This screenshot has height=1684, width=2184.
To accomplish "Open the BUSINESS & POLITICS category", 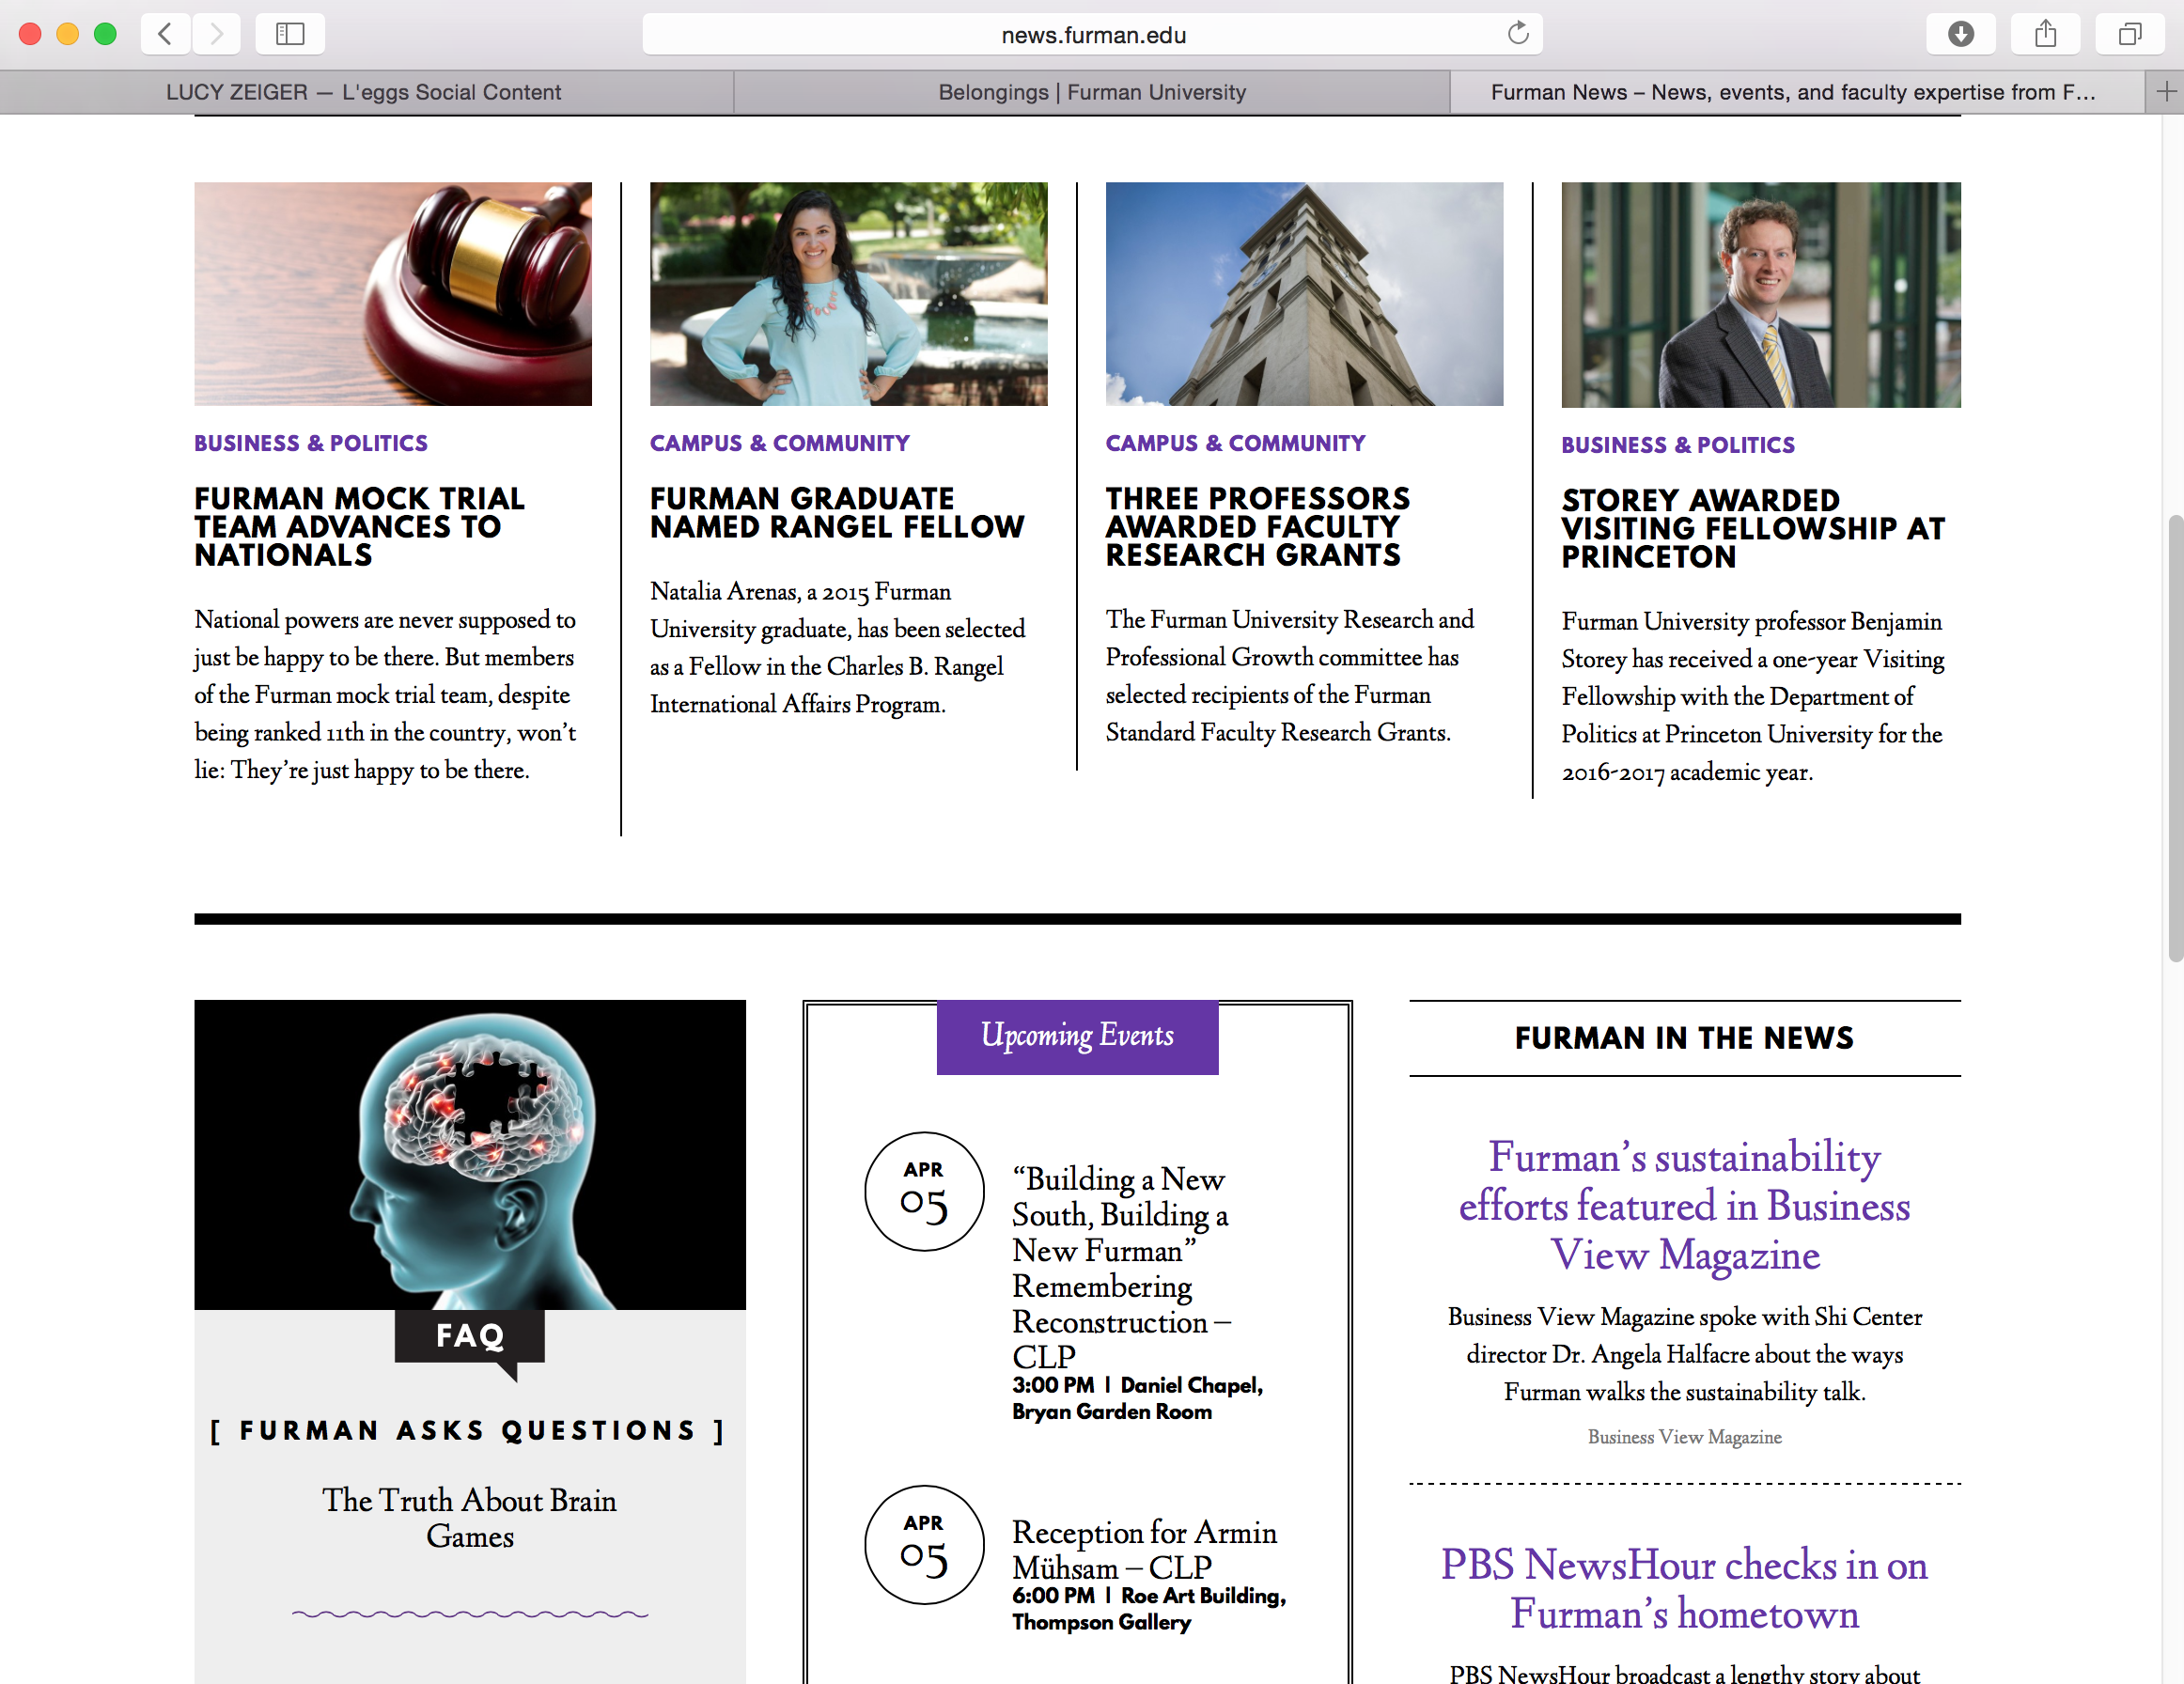I will pyautogui.click(x=311, y=442).
